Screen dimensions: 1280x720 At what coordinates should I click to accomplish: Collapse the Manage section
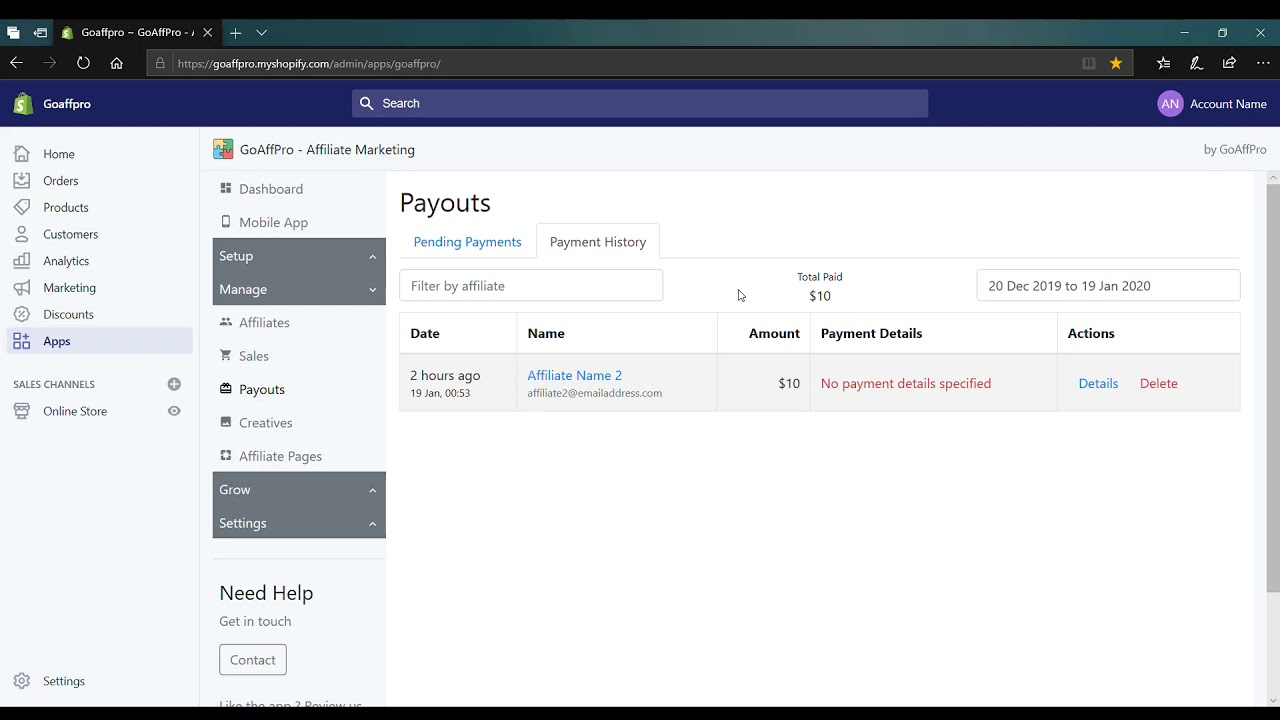pyautogui.click(x=299, y=289)
